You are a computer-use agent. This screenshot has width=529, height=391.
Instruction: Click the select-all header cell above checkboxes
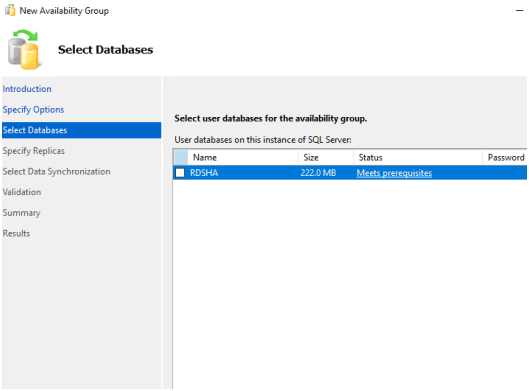pyautogui.click(x=181, y=158)
